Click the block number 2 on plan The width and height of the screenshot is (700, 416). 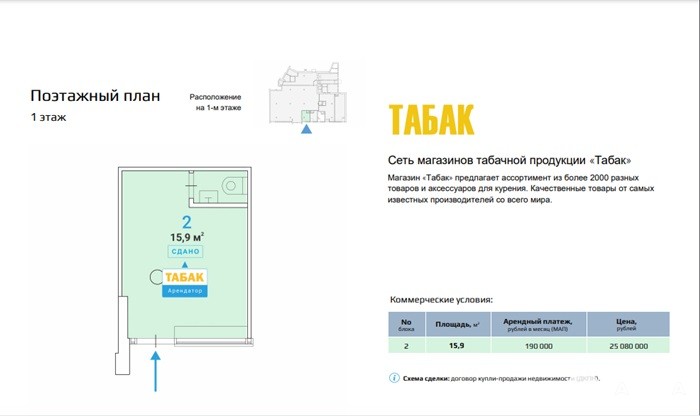[185, 222]
